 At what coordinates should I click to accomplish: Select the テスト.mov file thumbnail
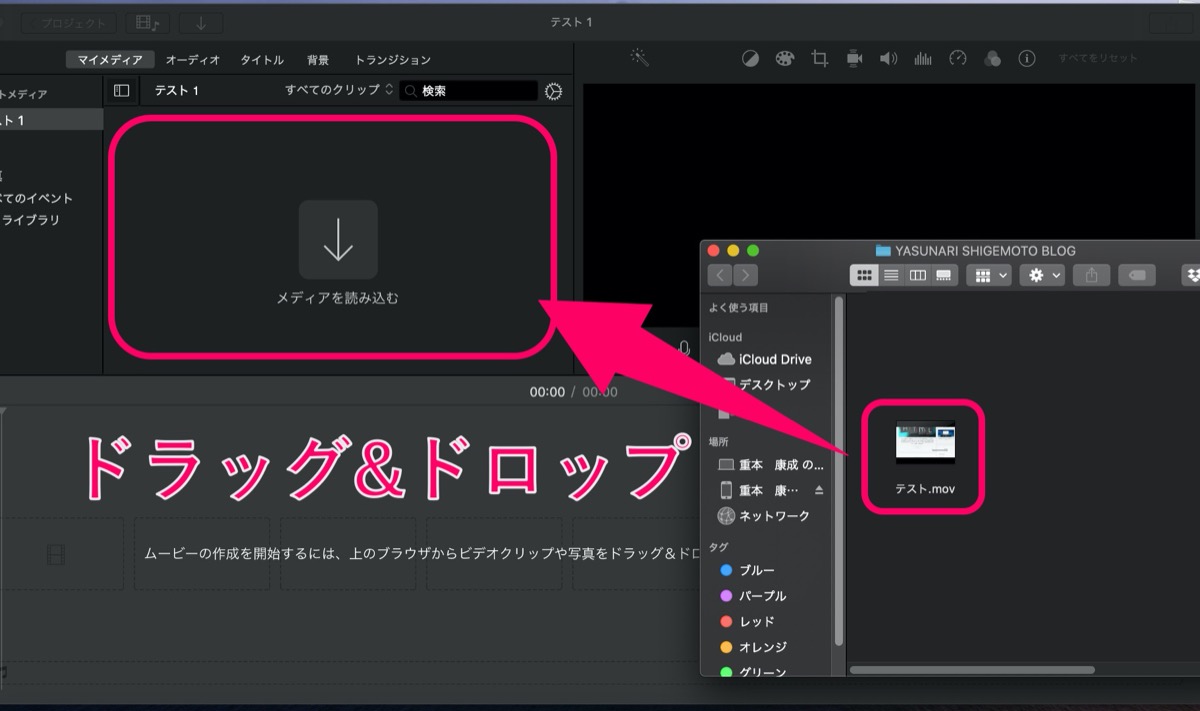pos(925,442)
